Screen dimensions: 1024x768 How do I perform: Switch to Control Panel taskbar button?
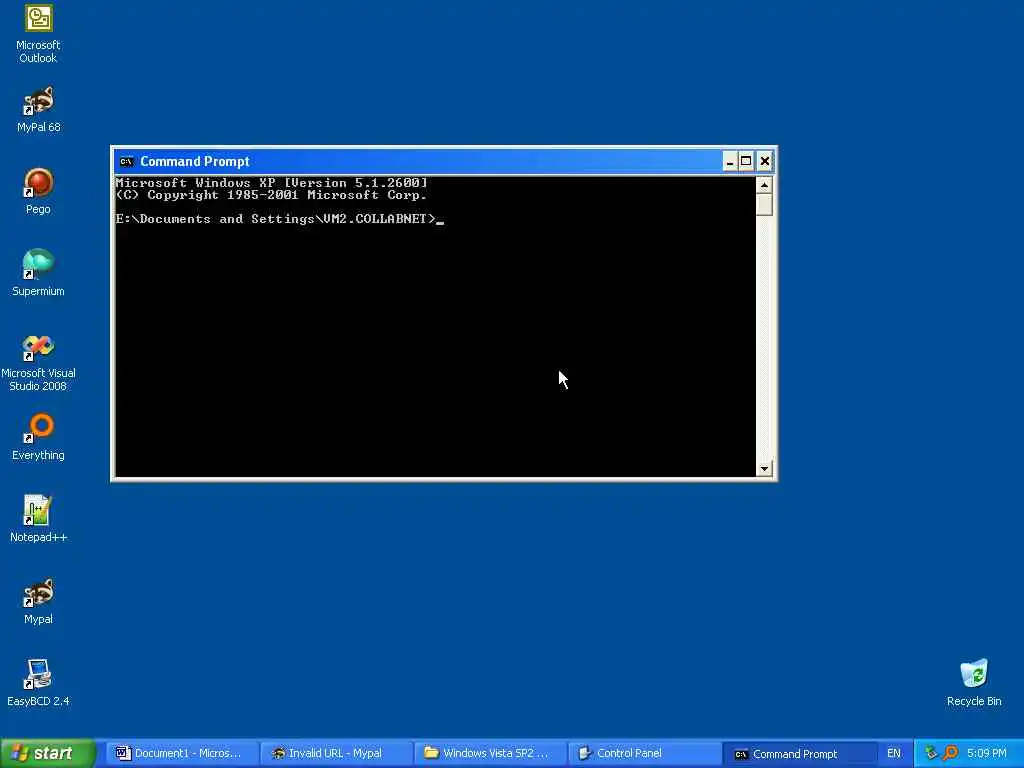tap(644, 753)
